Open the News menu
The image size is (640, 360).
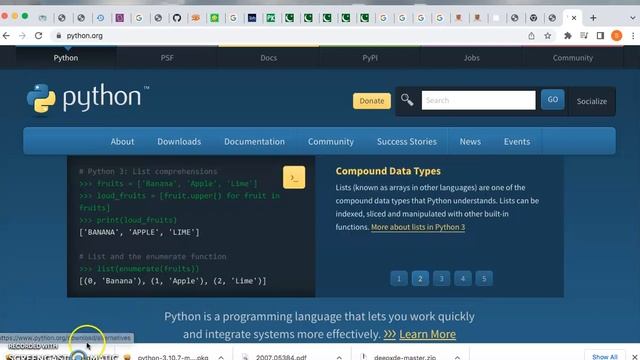470,142
